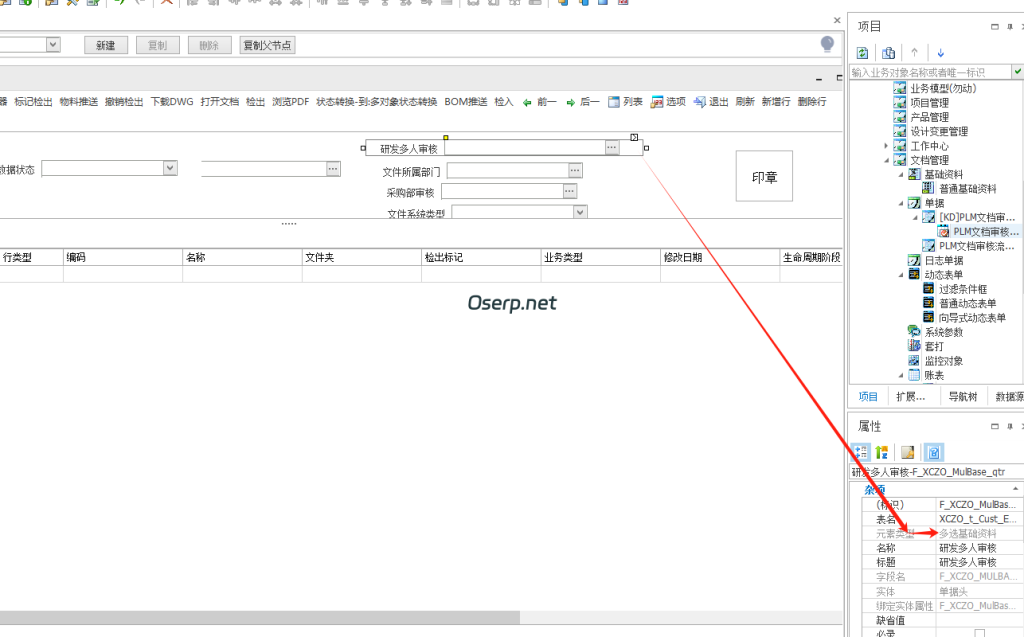Screen dimensions: 1024x637
Task: Click the refresh icon in project panel
Action: coord(863,53)
